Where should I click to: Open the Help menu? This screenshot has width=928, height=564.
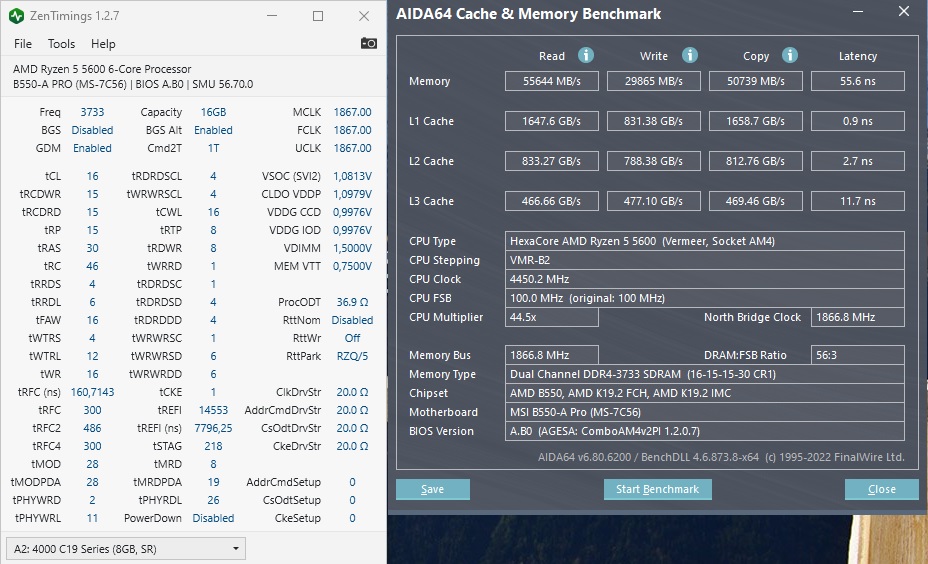(x=103, y=44)
